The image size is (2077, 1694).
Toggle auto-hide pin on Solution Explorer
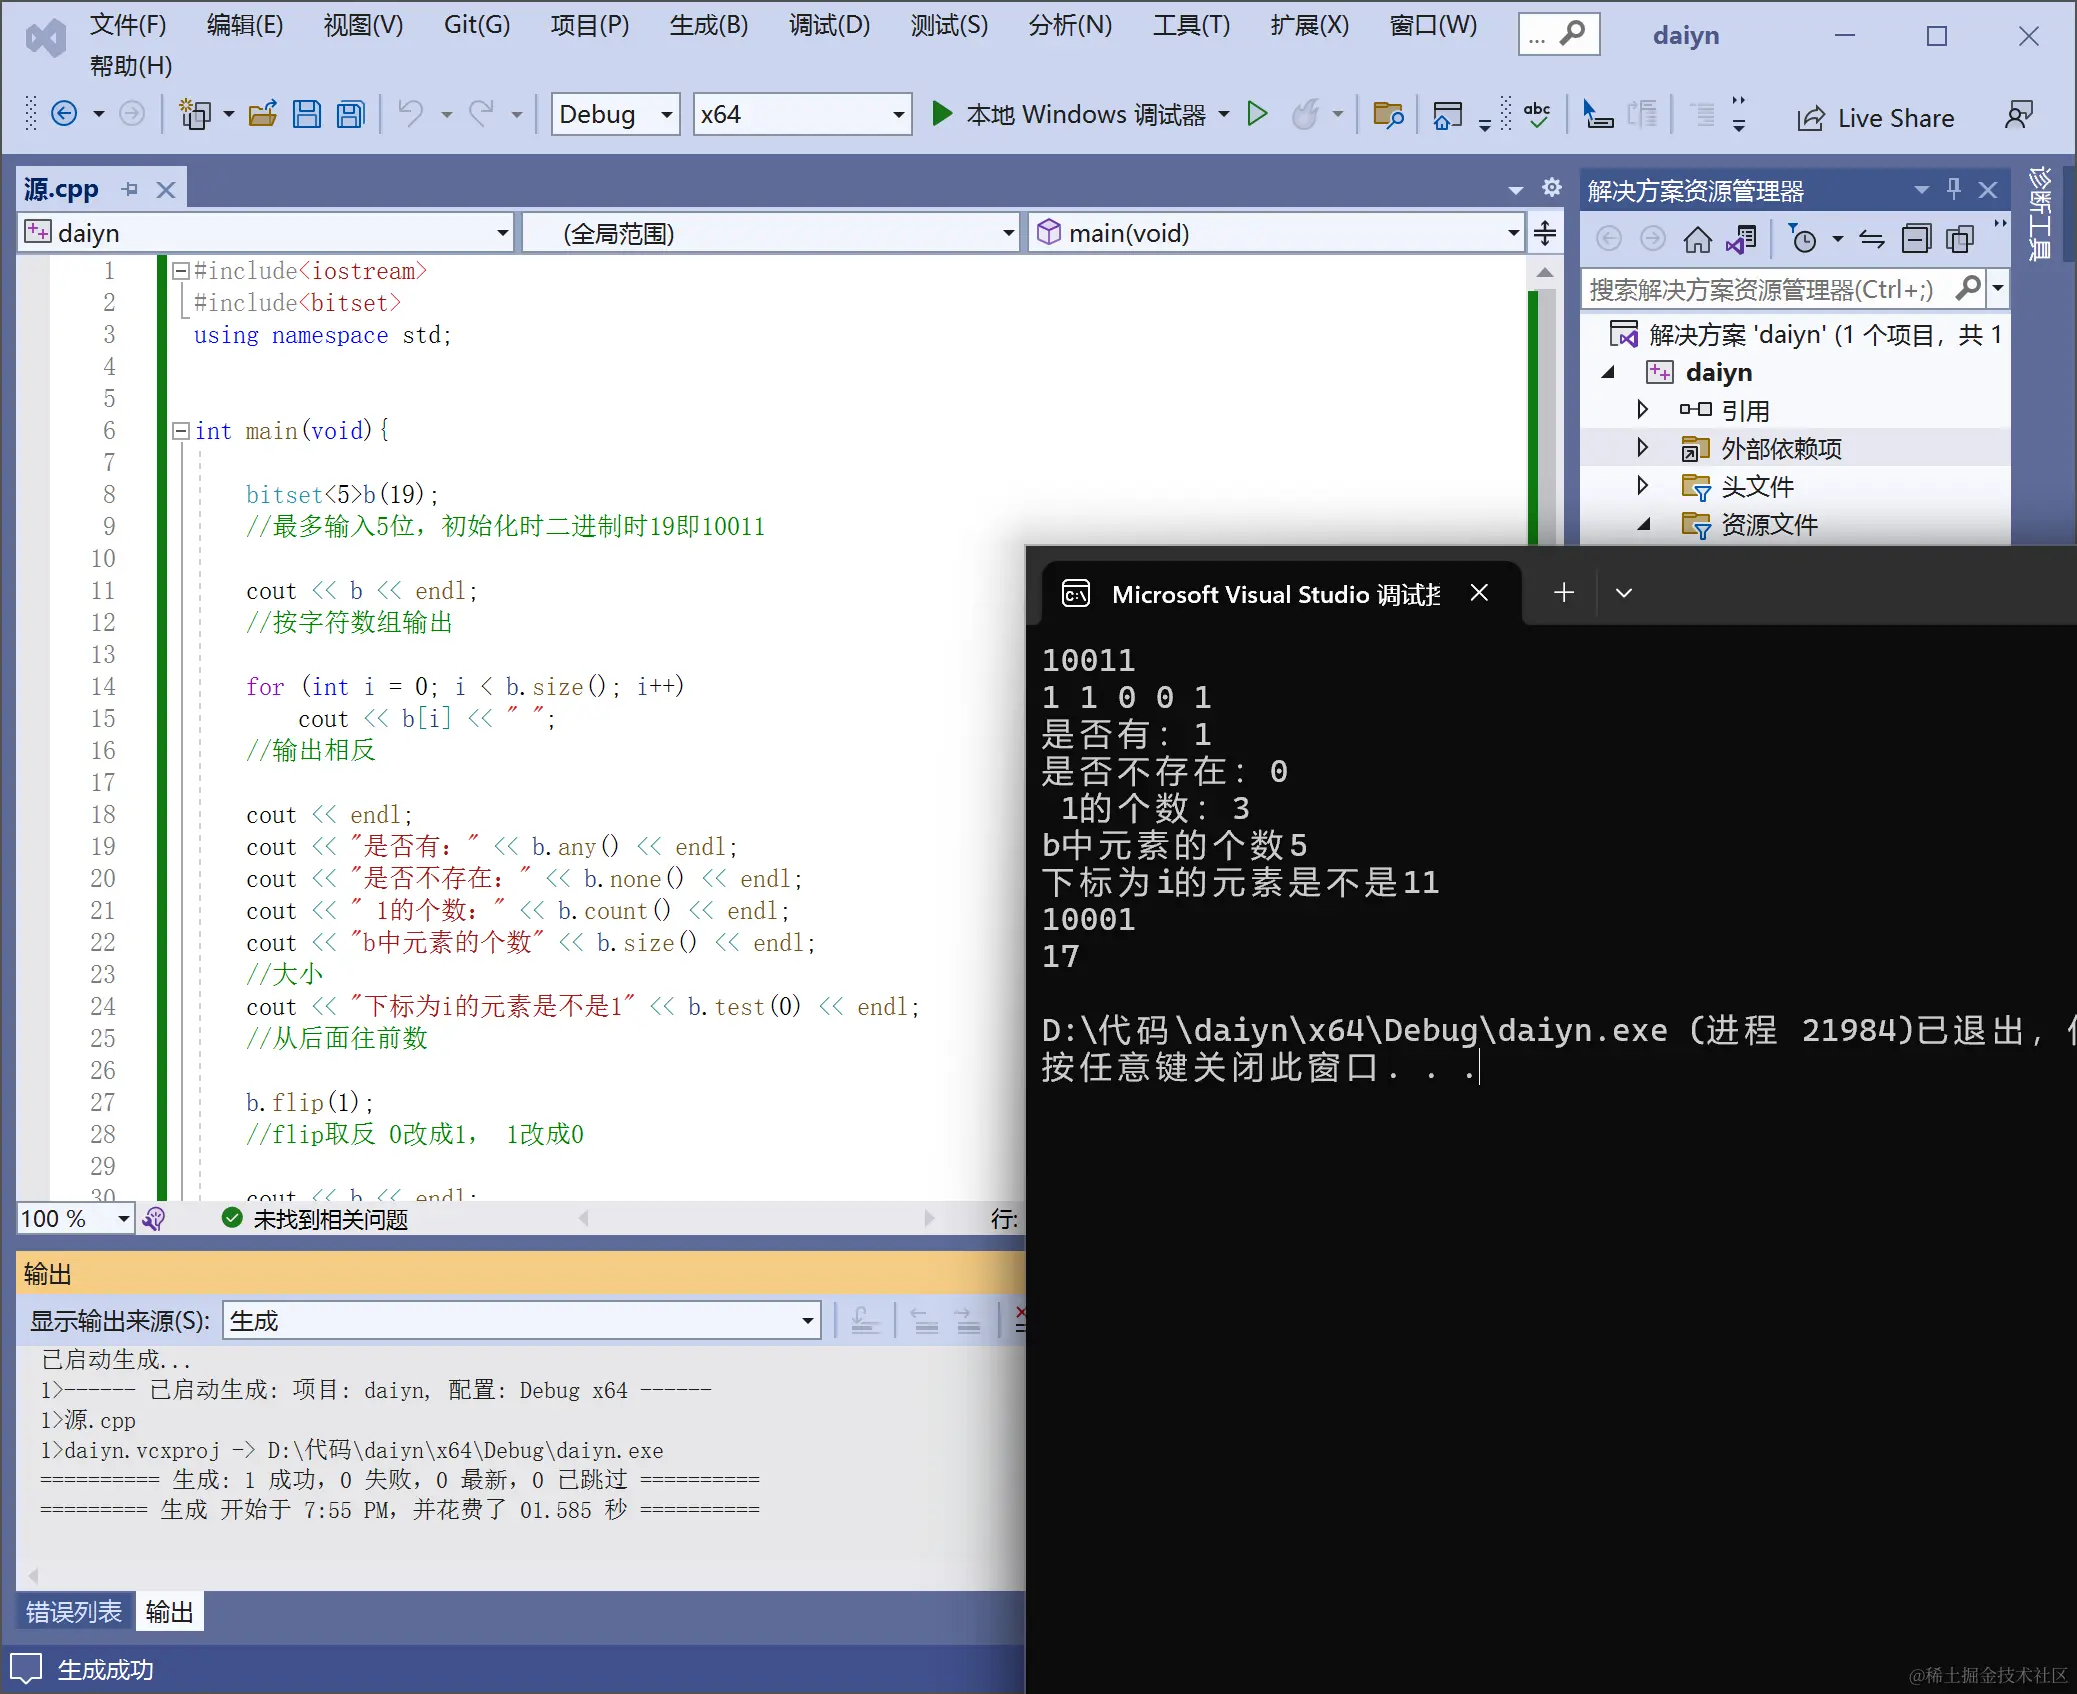click(1954, 189)
